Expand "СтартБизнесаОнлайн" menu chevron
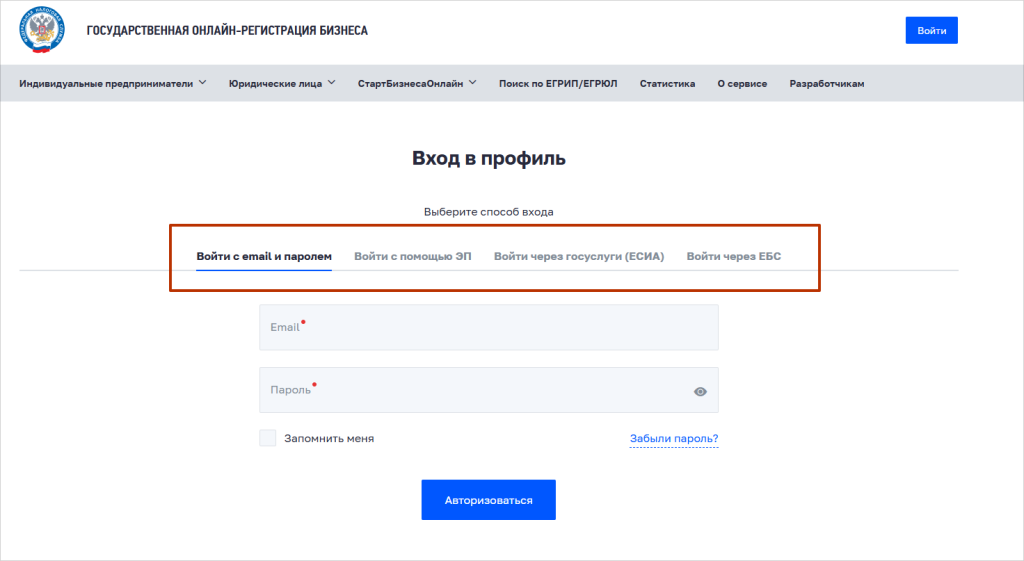The width and height of the screenshot is (1024, 561). click(473, 83)
